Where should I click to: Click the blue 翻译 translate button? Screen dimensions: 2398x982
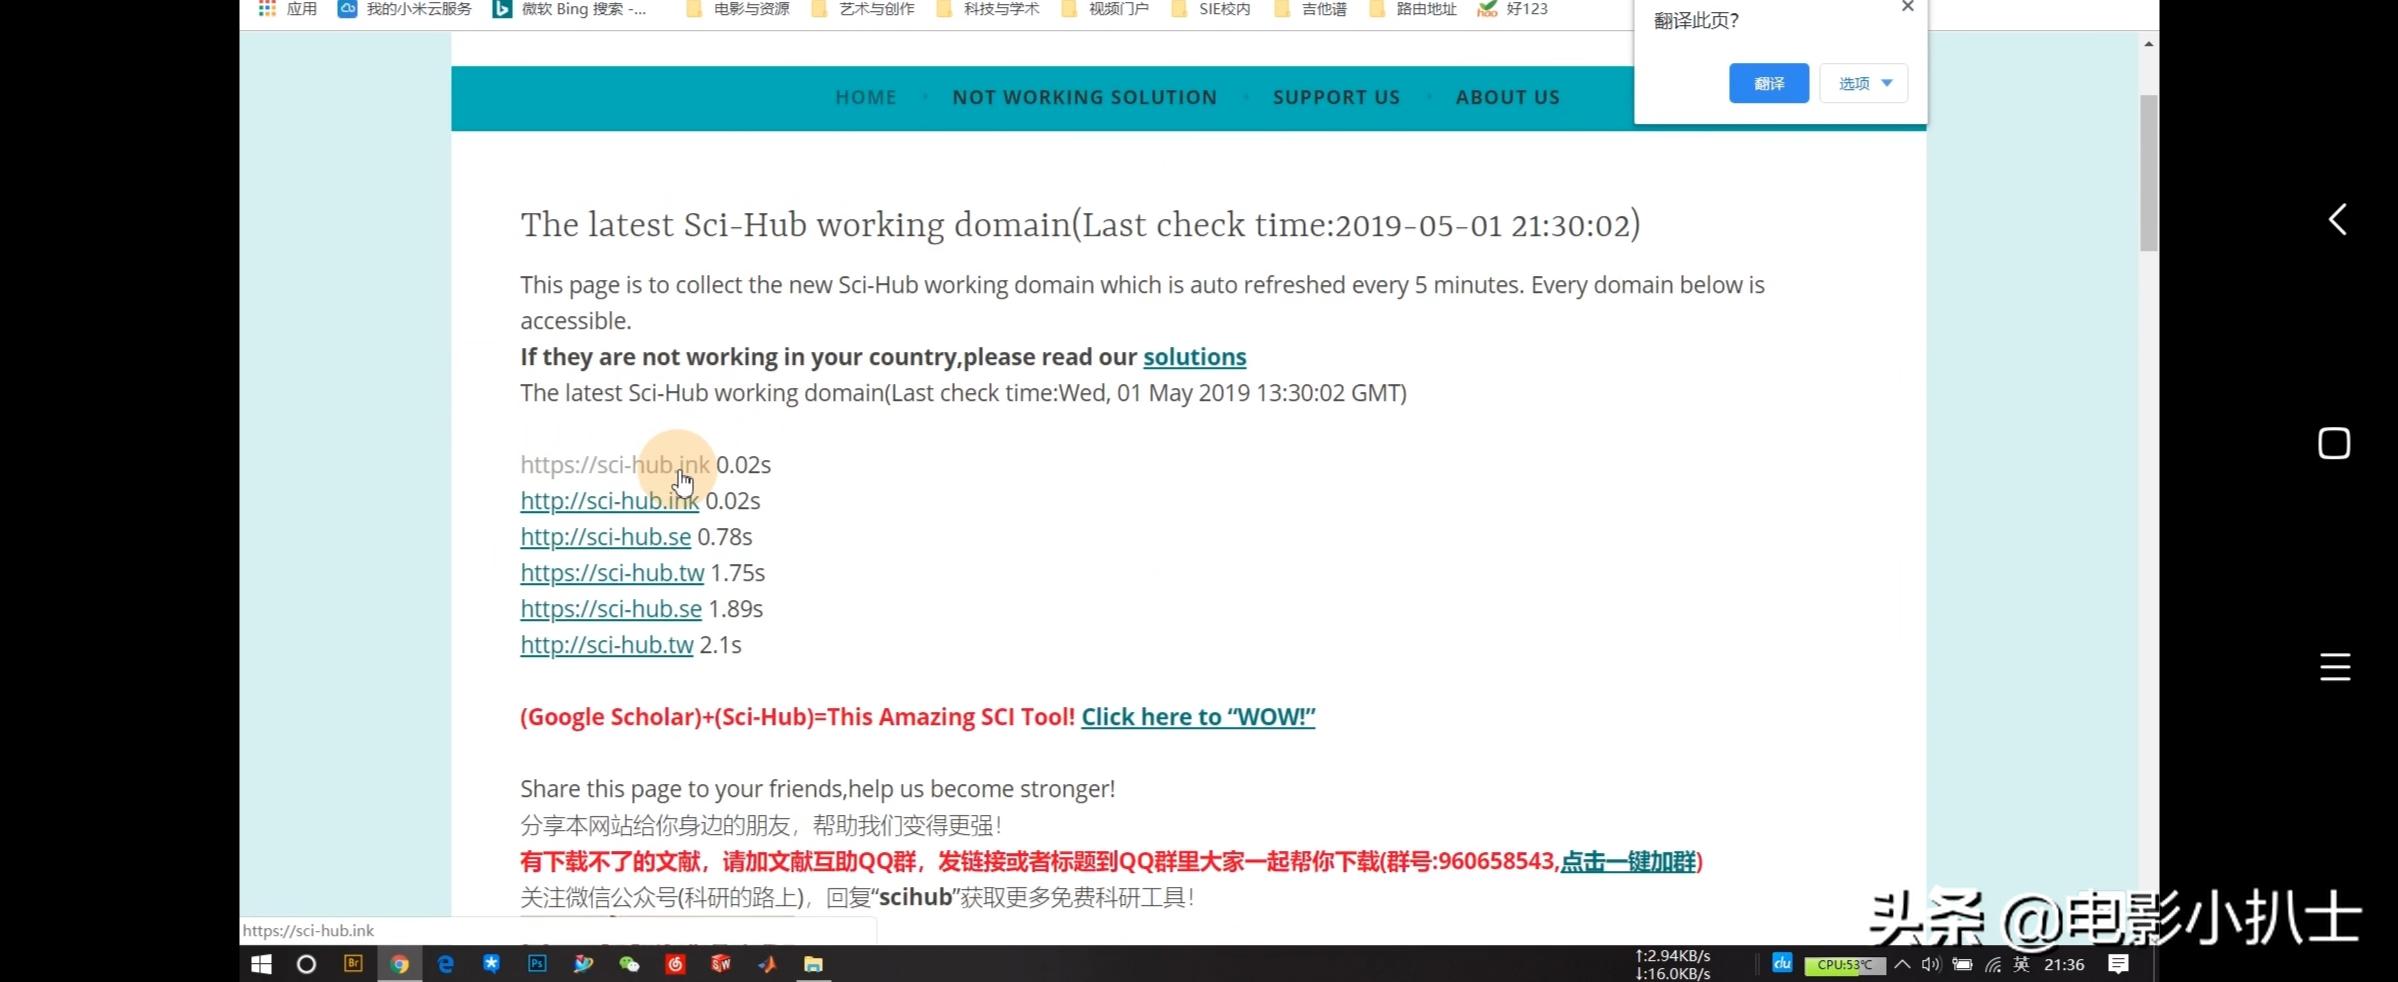(x=1769, y=83)
